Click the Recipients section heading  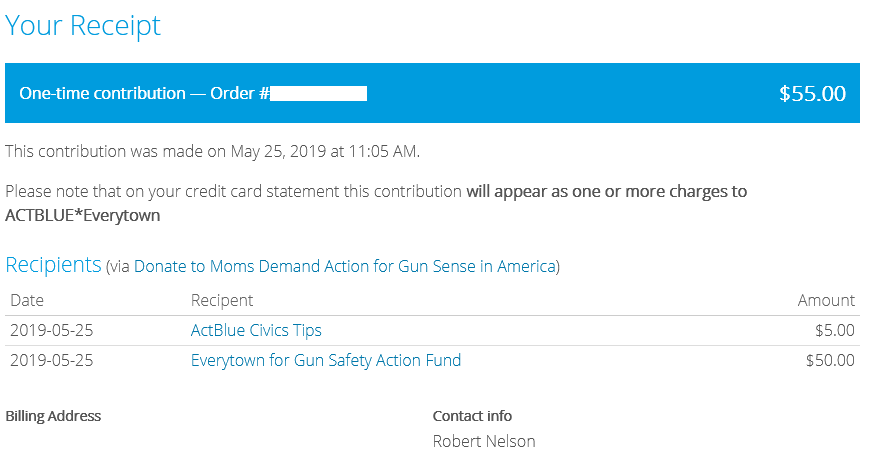53,265
